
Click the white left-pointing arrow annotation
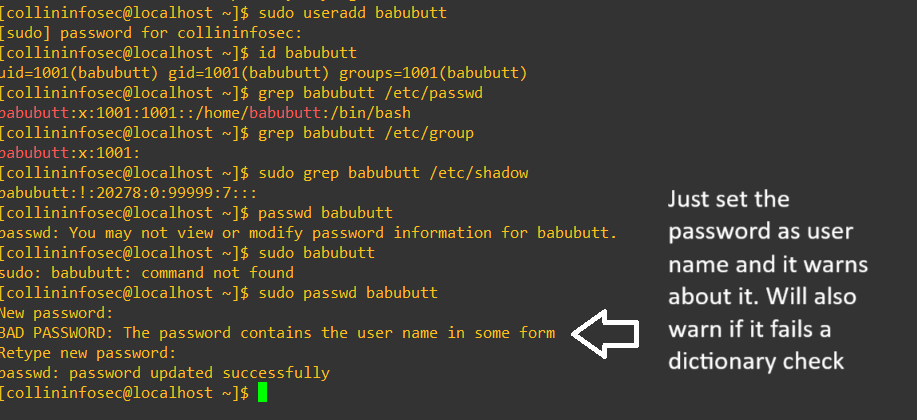[x=608, y=332]
